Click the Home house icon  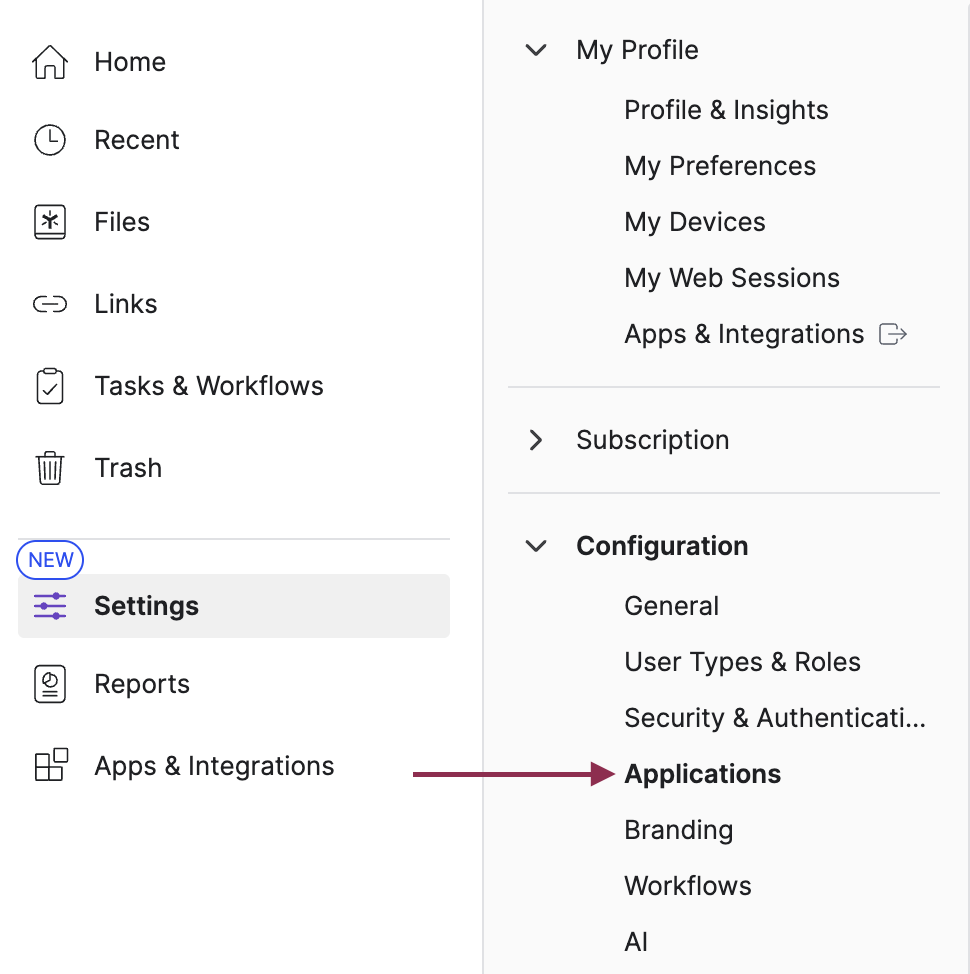(x=50, y=62)
